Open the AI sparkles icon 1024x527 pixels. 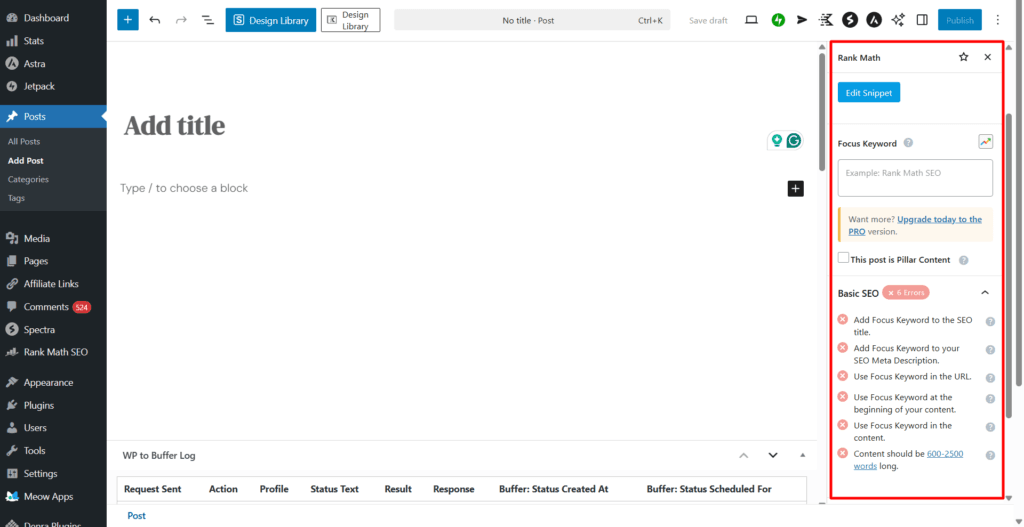[898, 20]
